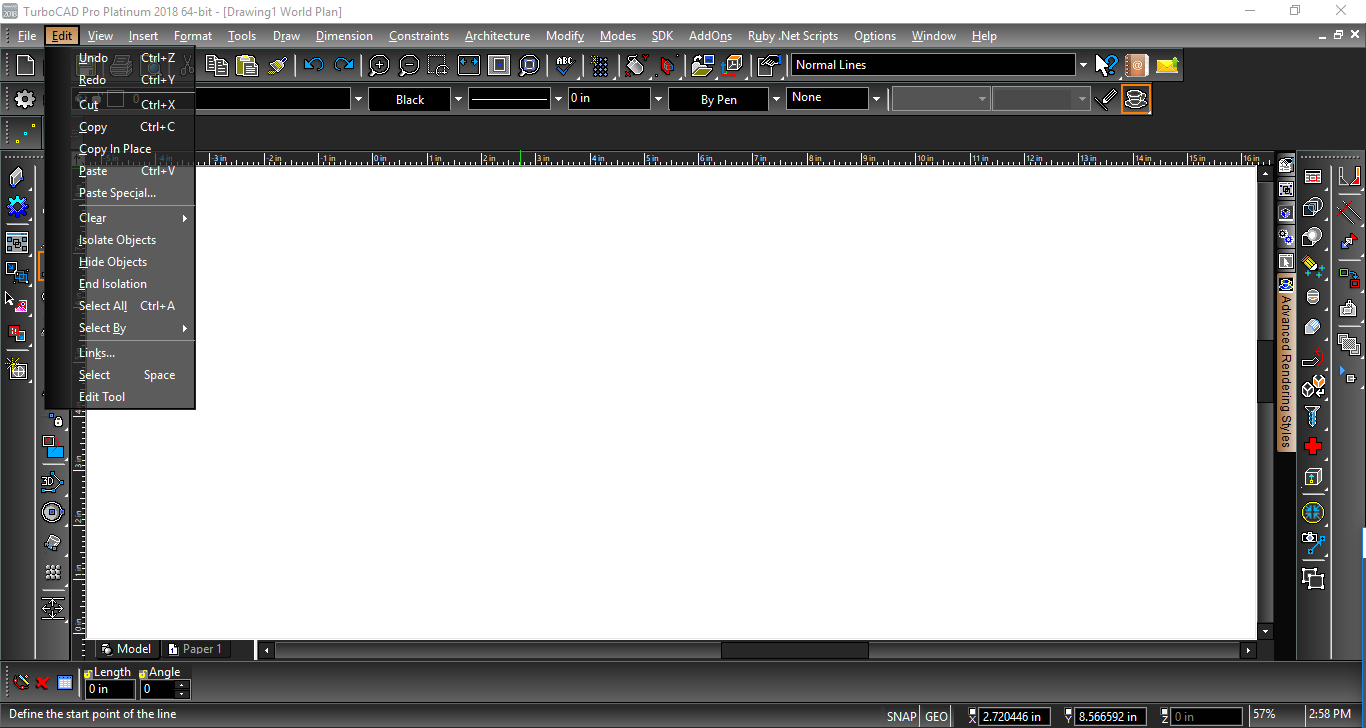This screenshot has width=1366, height=728.
Task: Click the Help pointer question mark icon
Action: 1106,65
